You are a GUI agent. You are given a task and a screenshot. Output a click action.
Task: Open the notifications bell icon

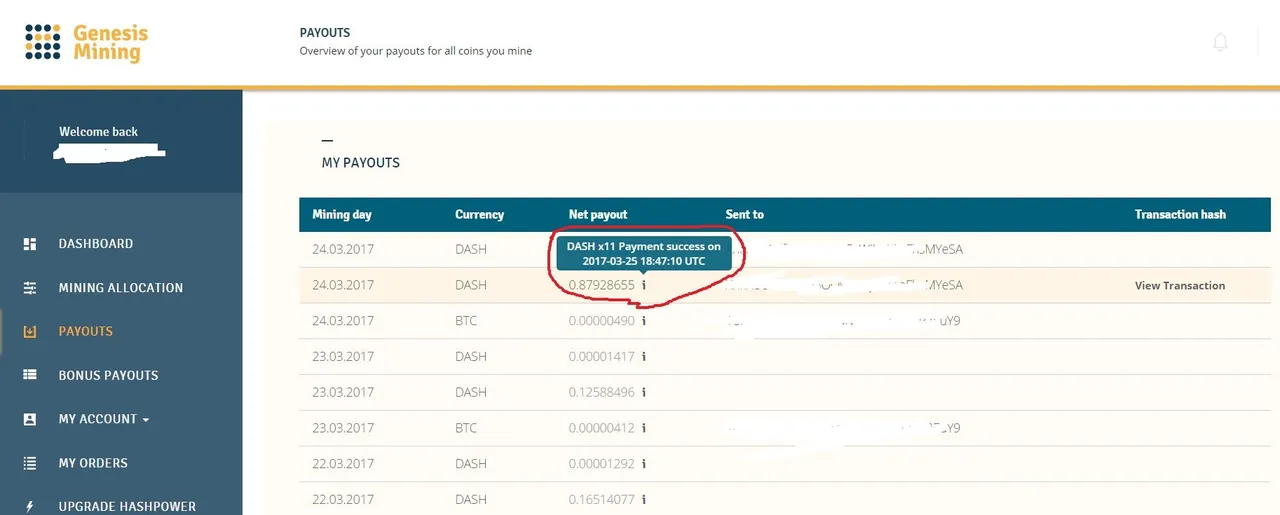[1220, 42]
